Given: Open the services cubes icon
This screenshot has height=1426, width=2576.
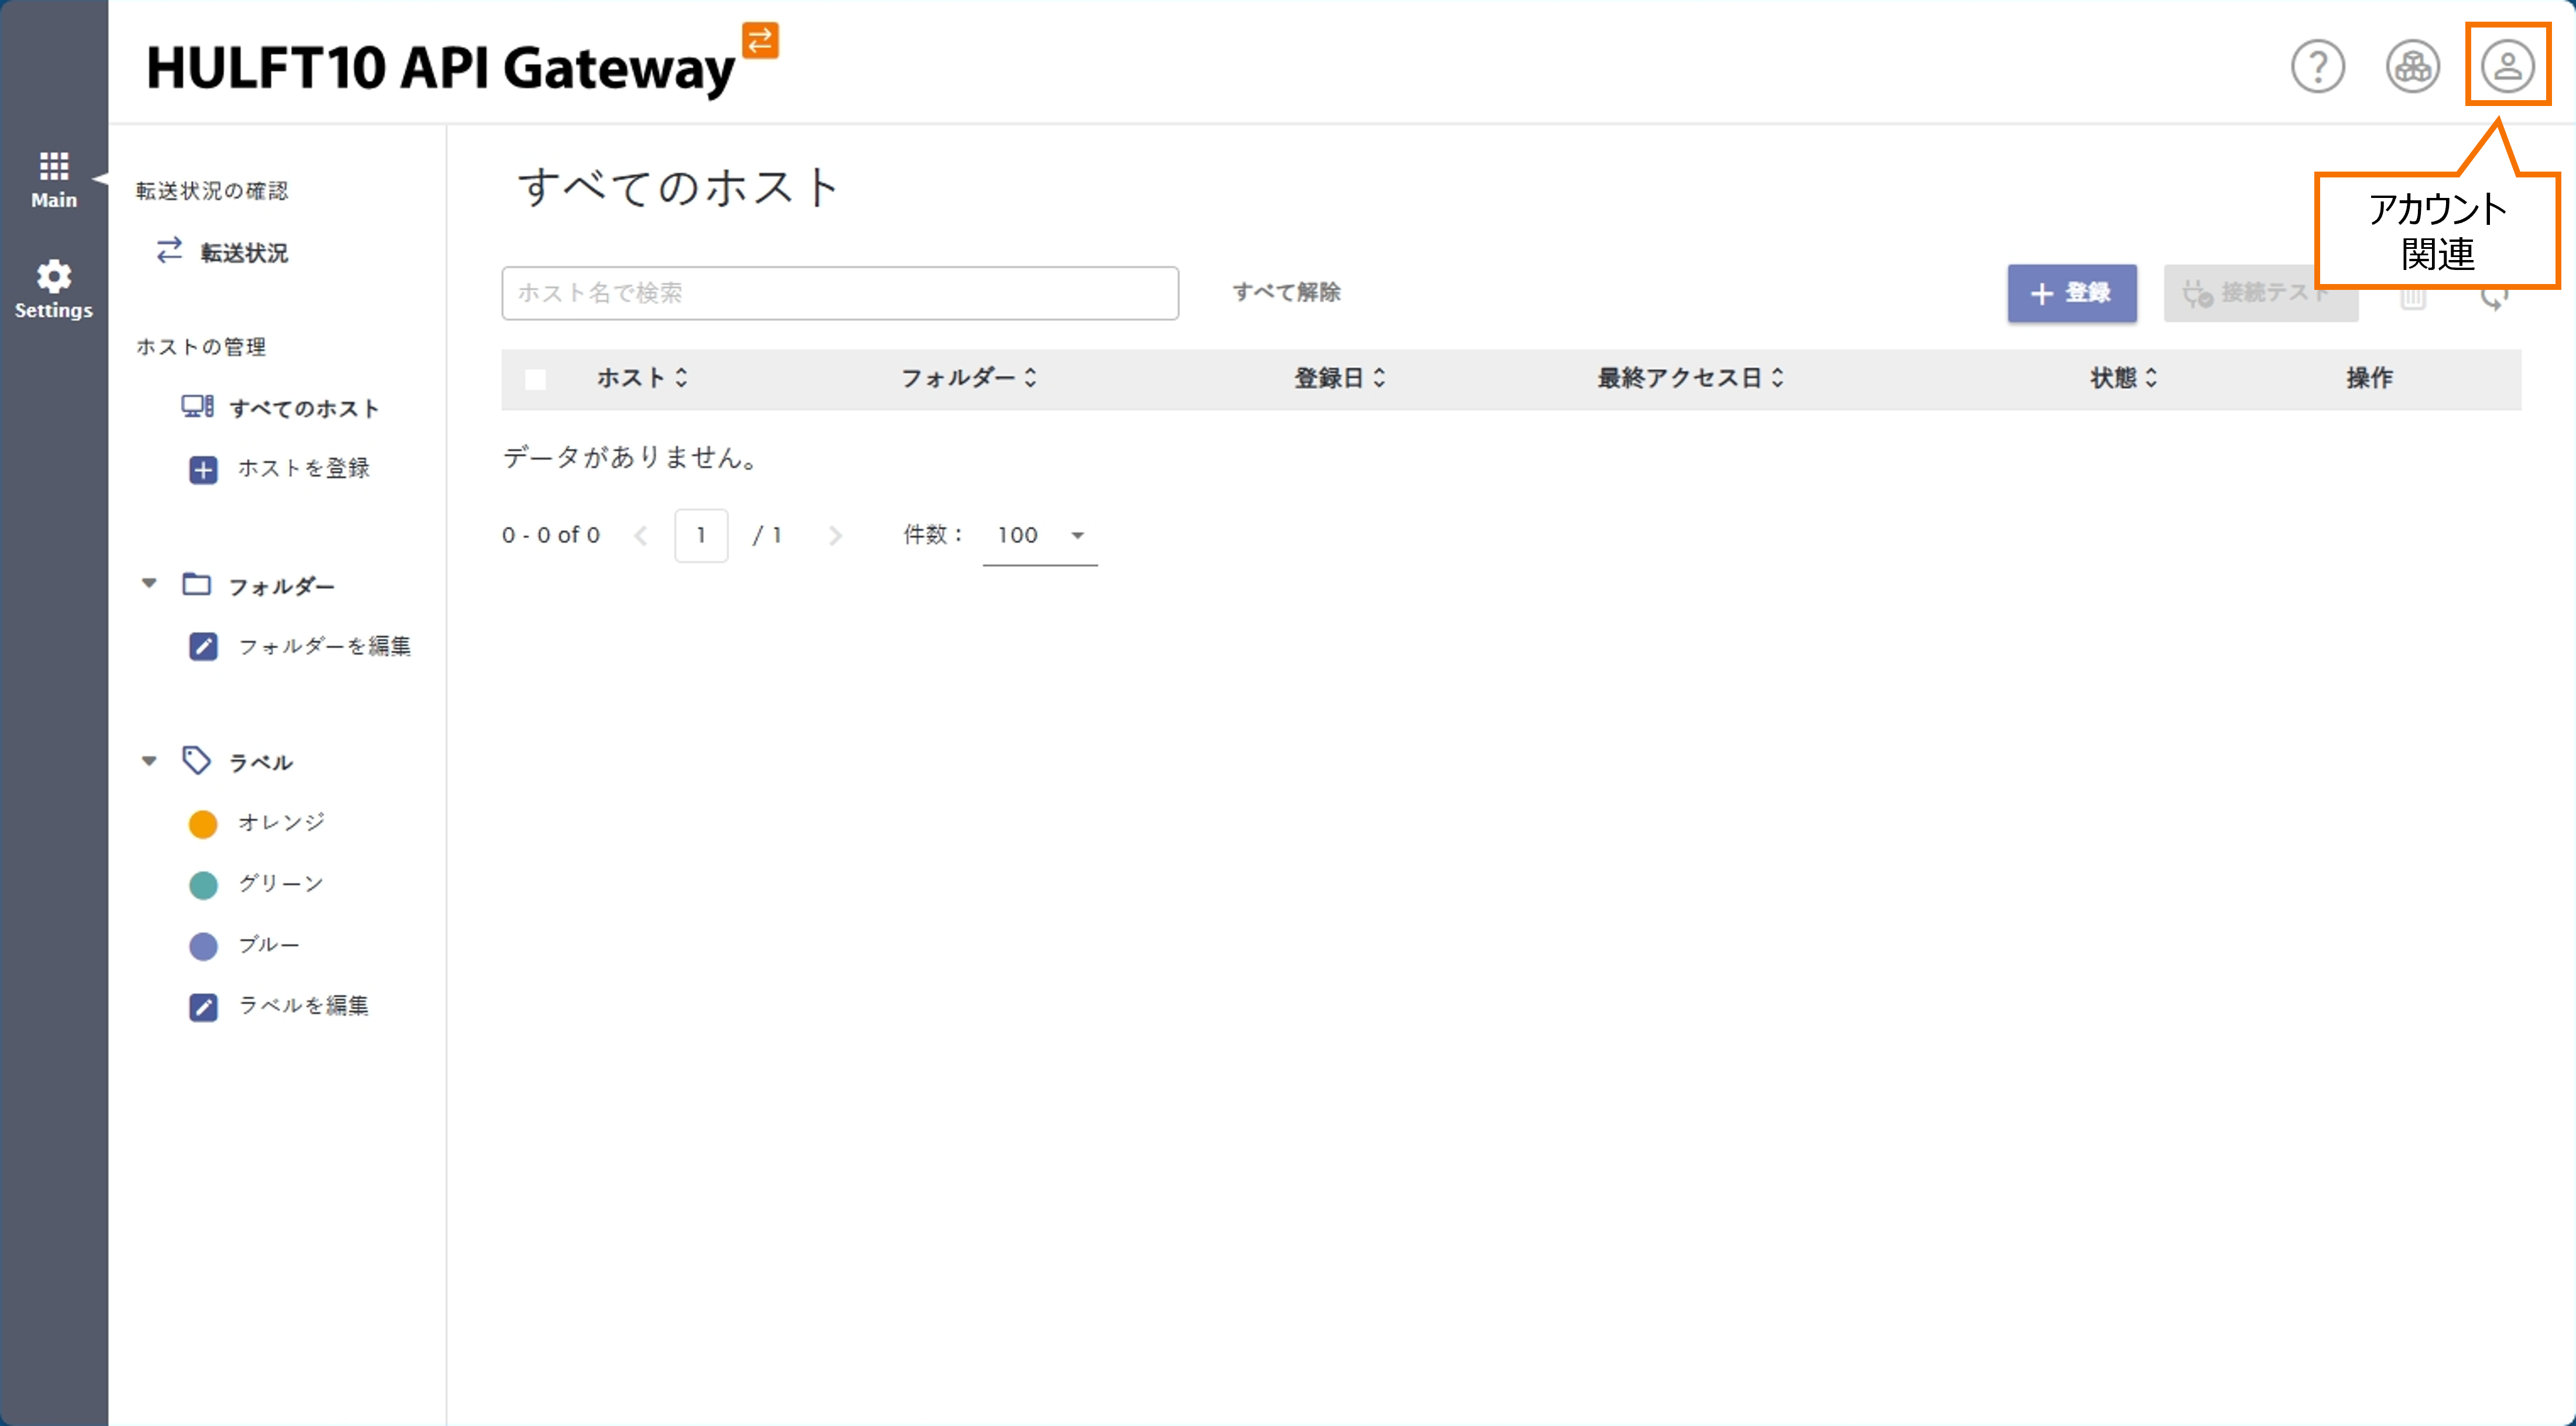Looking at the screenshot, I should (2412, 67).
